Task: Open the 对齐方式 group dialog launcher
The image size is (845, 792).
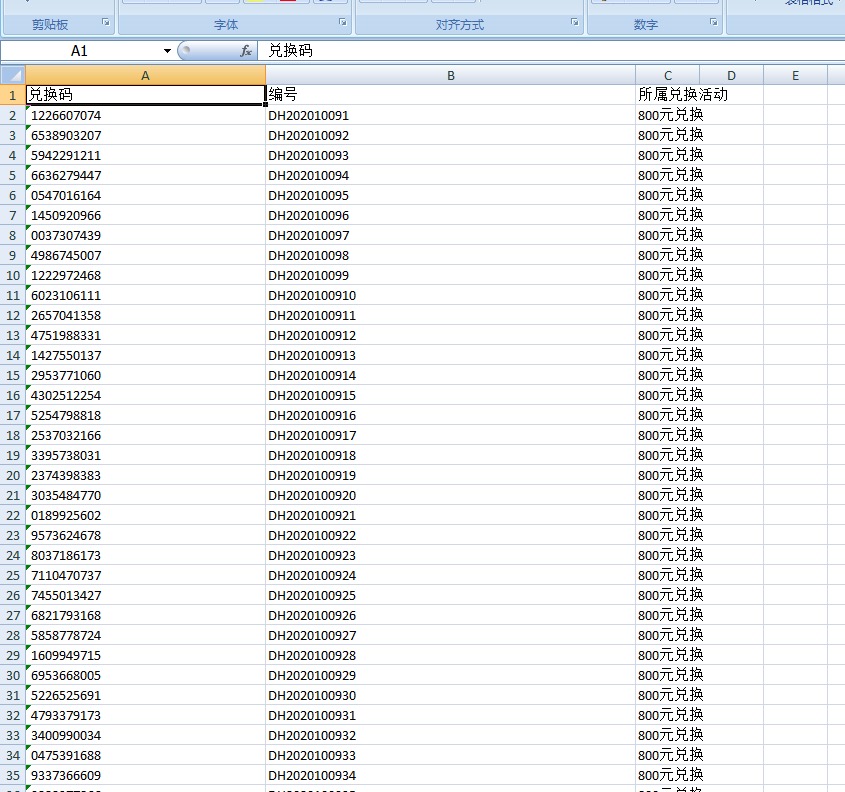Action: tap(575, 22)
